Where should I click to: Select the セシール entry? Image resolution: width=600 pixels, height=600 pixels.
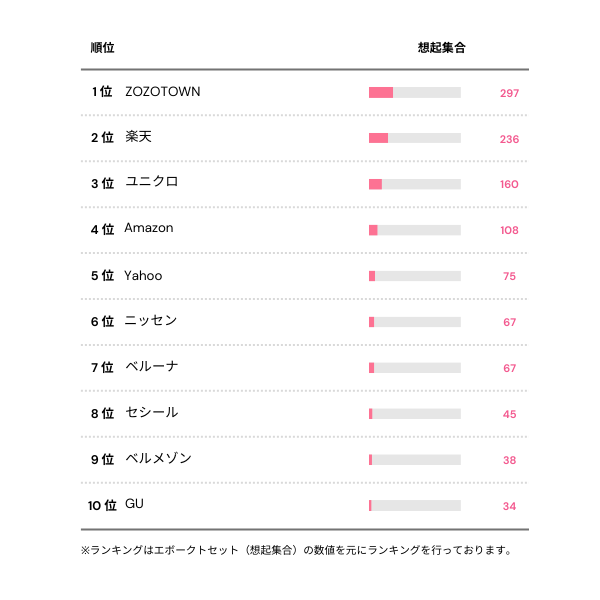click(152, 413)
